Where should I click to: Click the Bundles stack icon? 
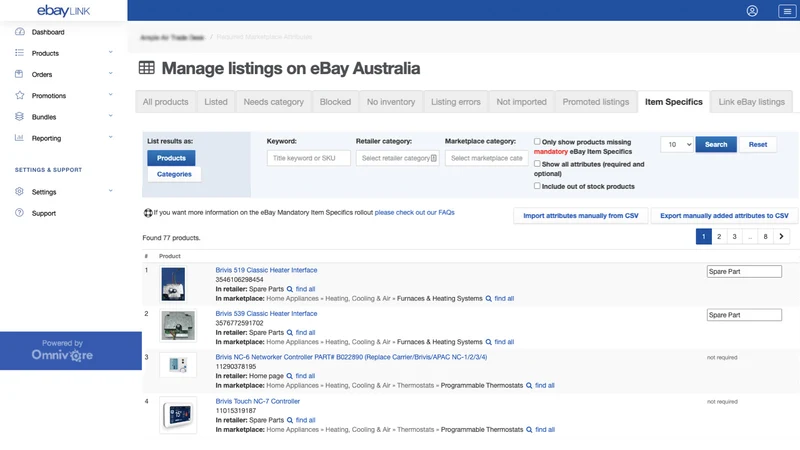point(19,116)
